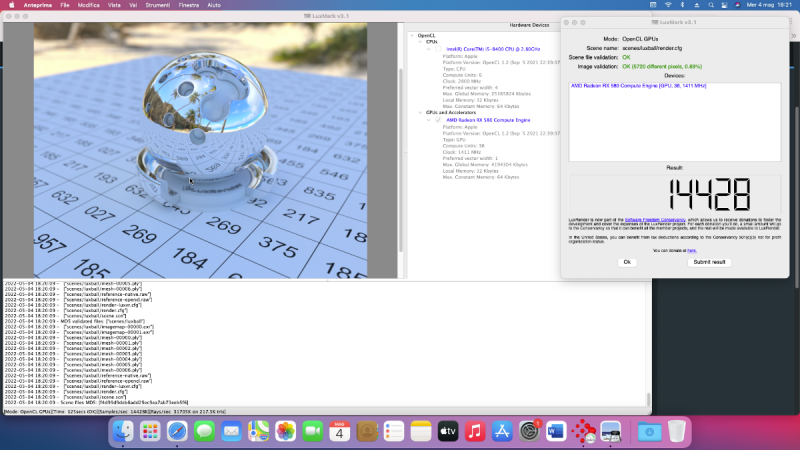Screen dimensions: 800x450
Task: Click the Hardware Devices panel header
Action: pos(529,25)
